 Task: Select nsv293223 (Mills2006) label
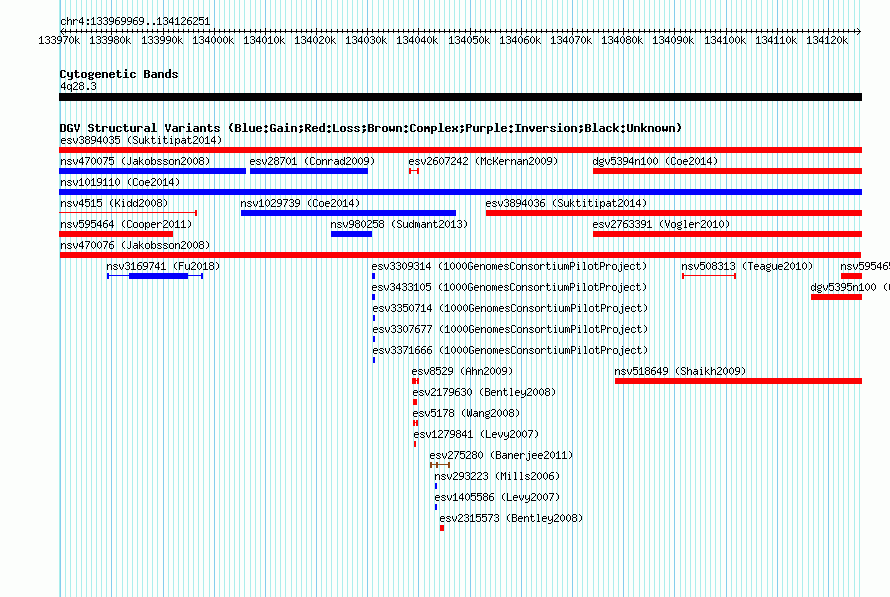(x=497, y=476)
